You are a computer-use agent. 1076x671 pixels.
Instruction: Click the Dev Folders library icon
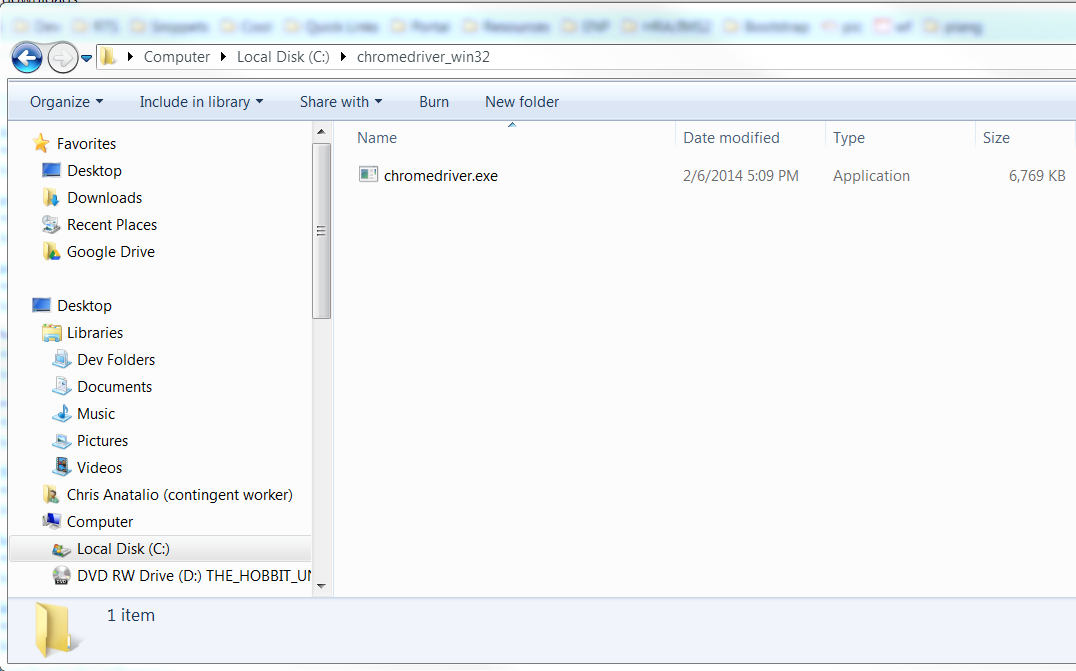[62, 359]
